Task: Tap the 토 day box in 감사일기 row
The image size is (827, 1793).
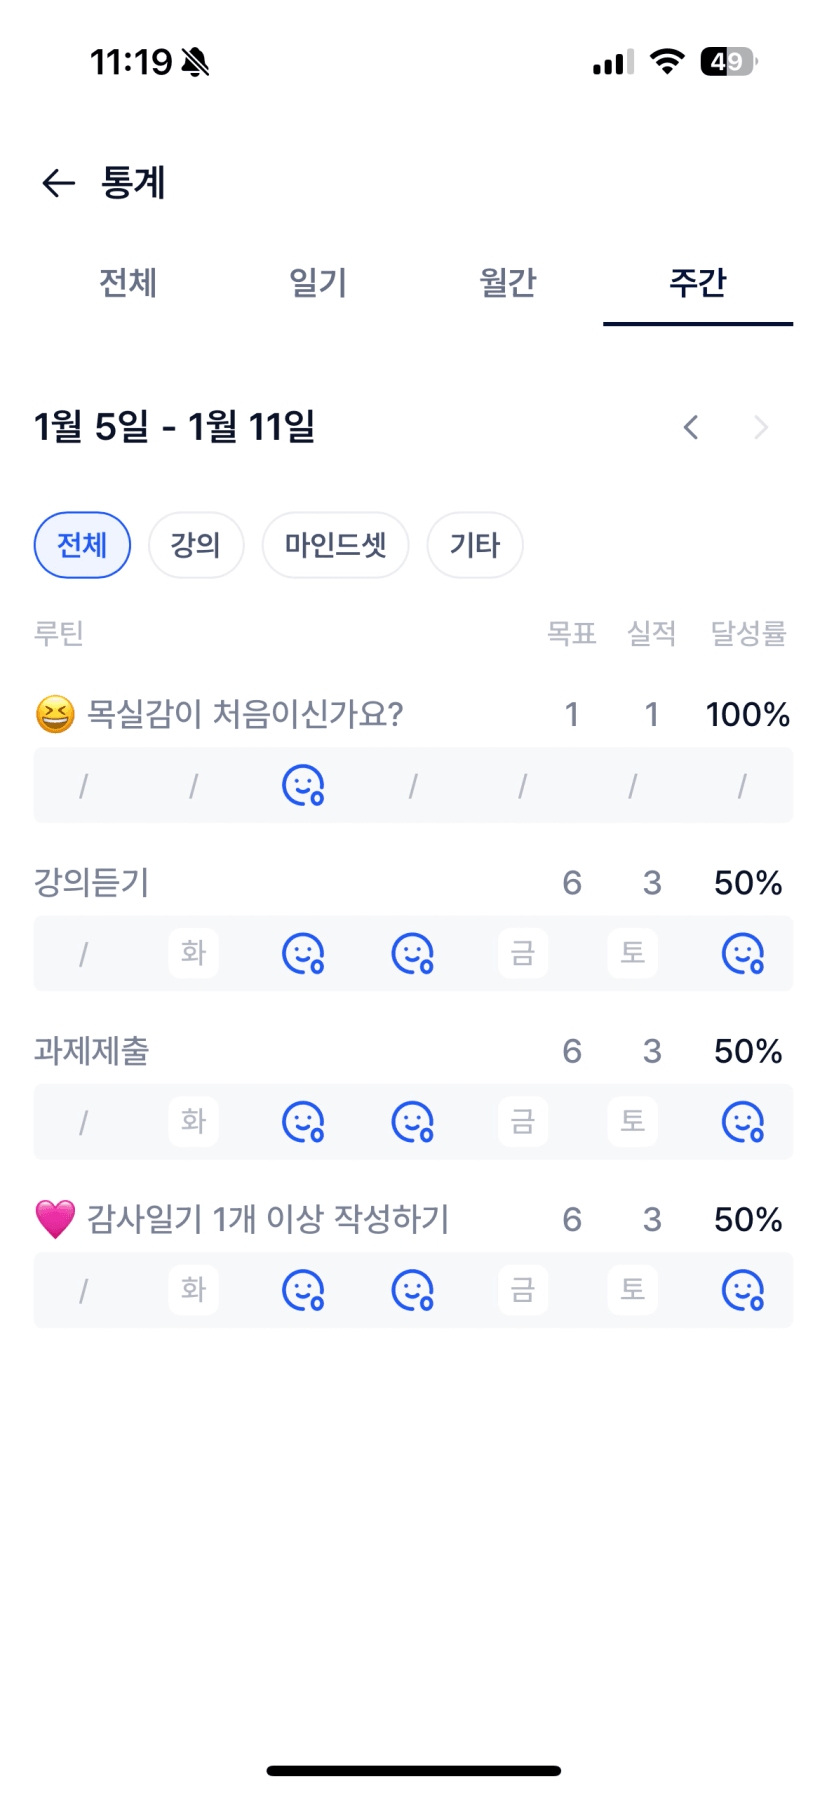Action: (633, 1290)
